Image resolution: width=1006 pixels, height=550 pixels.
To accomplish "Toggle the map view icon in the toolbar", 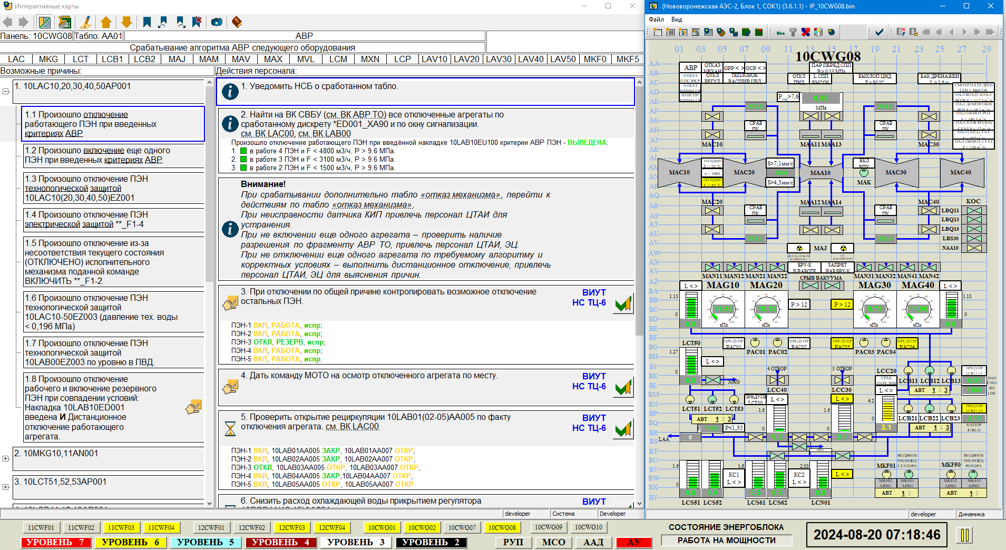I will [44, 22].
